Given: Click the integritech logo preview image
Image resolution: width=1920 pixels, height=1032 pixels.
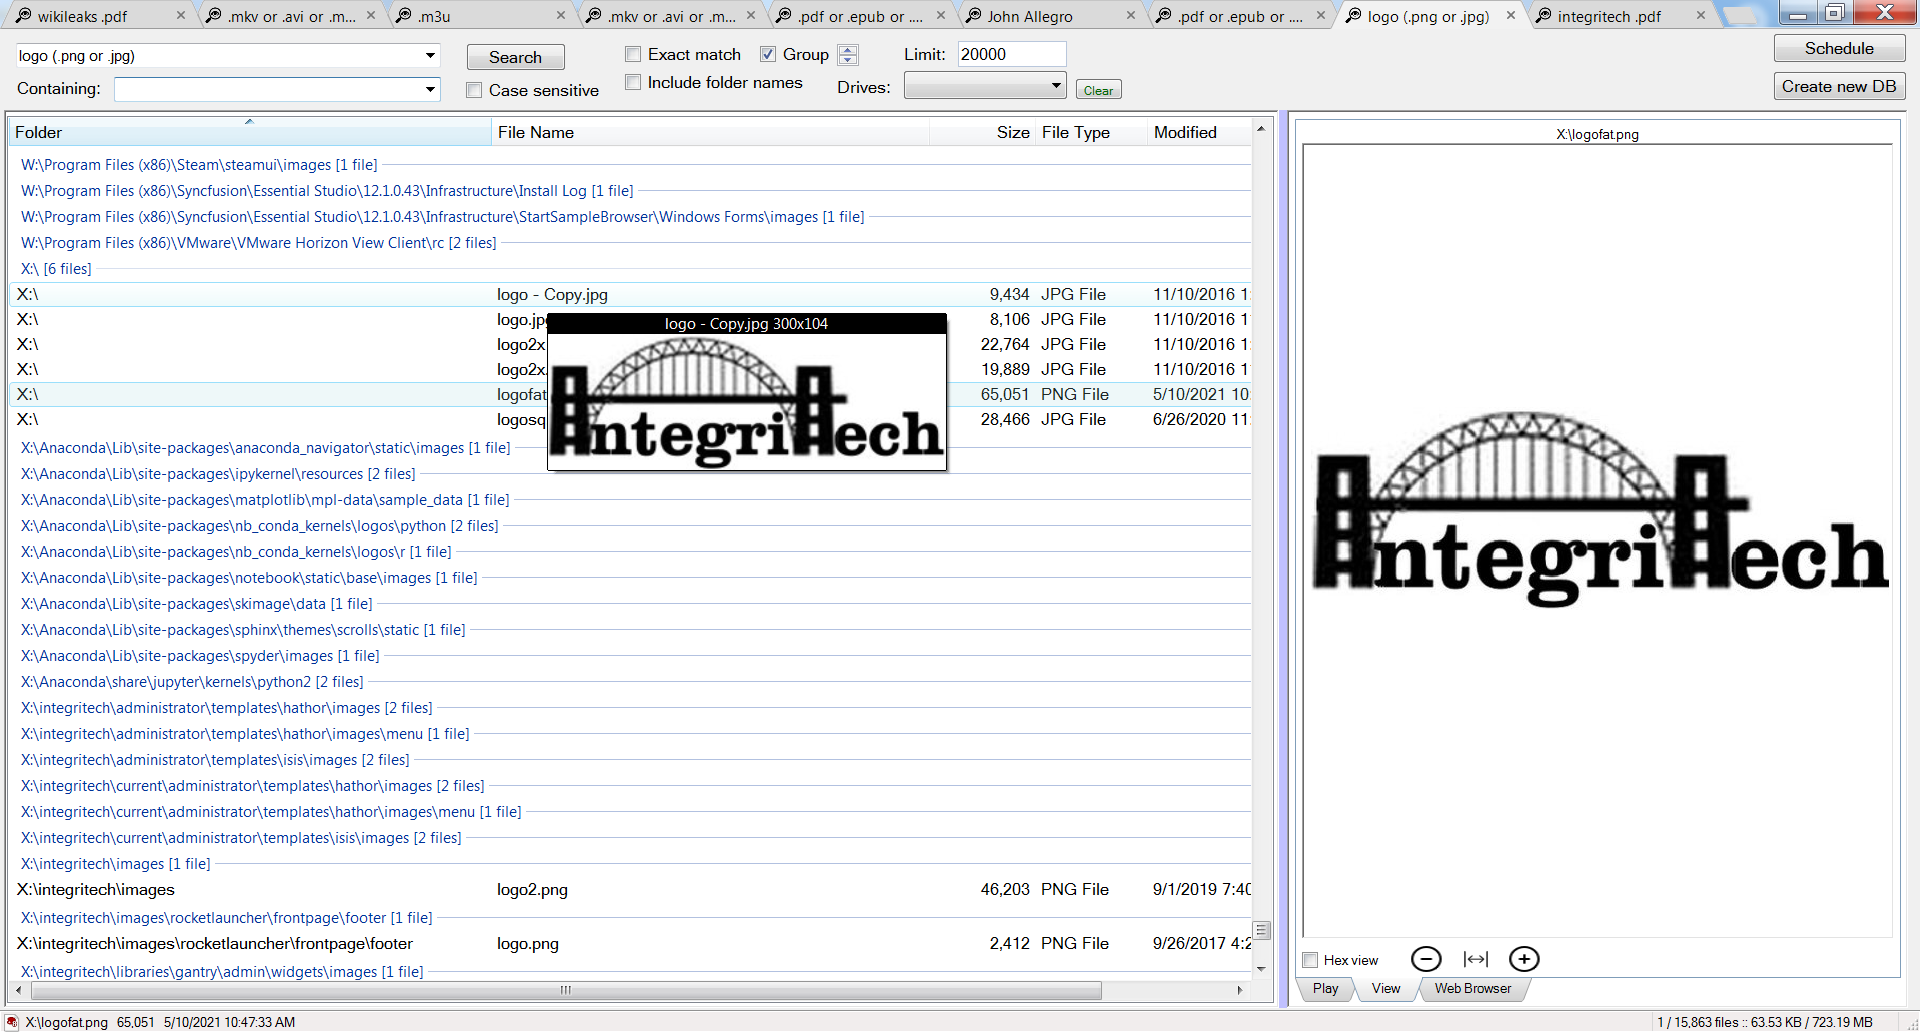Looking at the screenshot, I should 1600,510.
